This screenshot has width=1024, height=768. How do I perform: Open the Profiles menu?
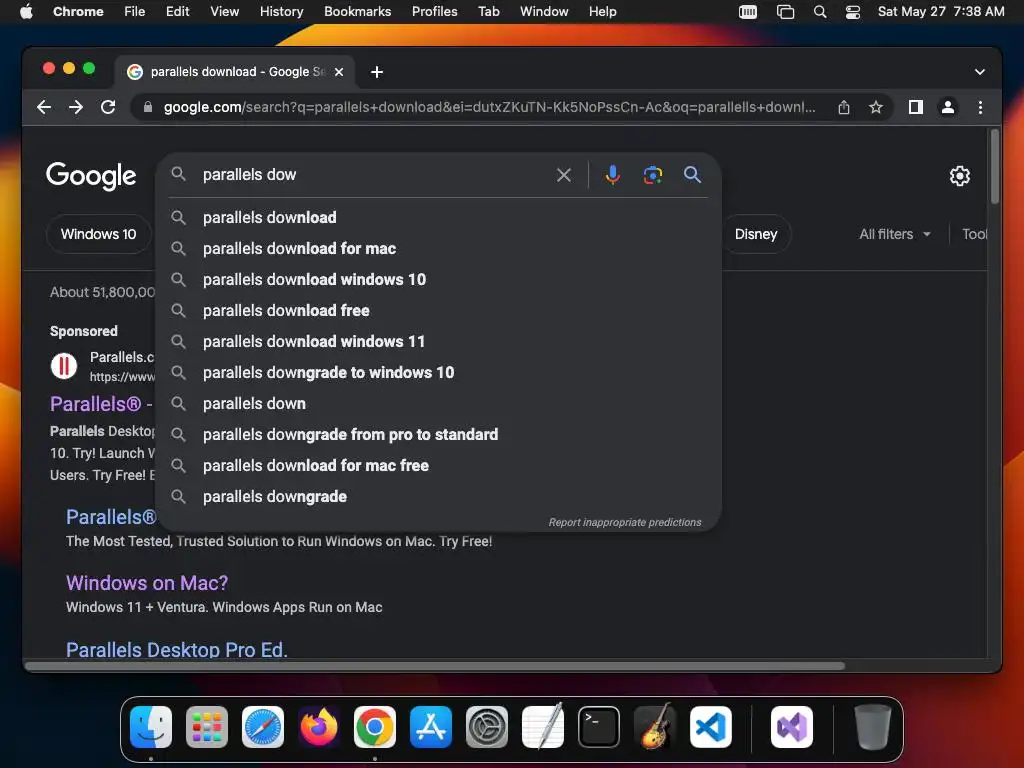click(434, 12)
